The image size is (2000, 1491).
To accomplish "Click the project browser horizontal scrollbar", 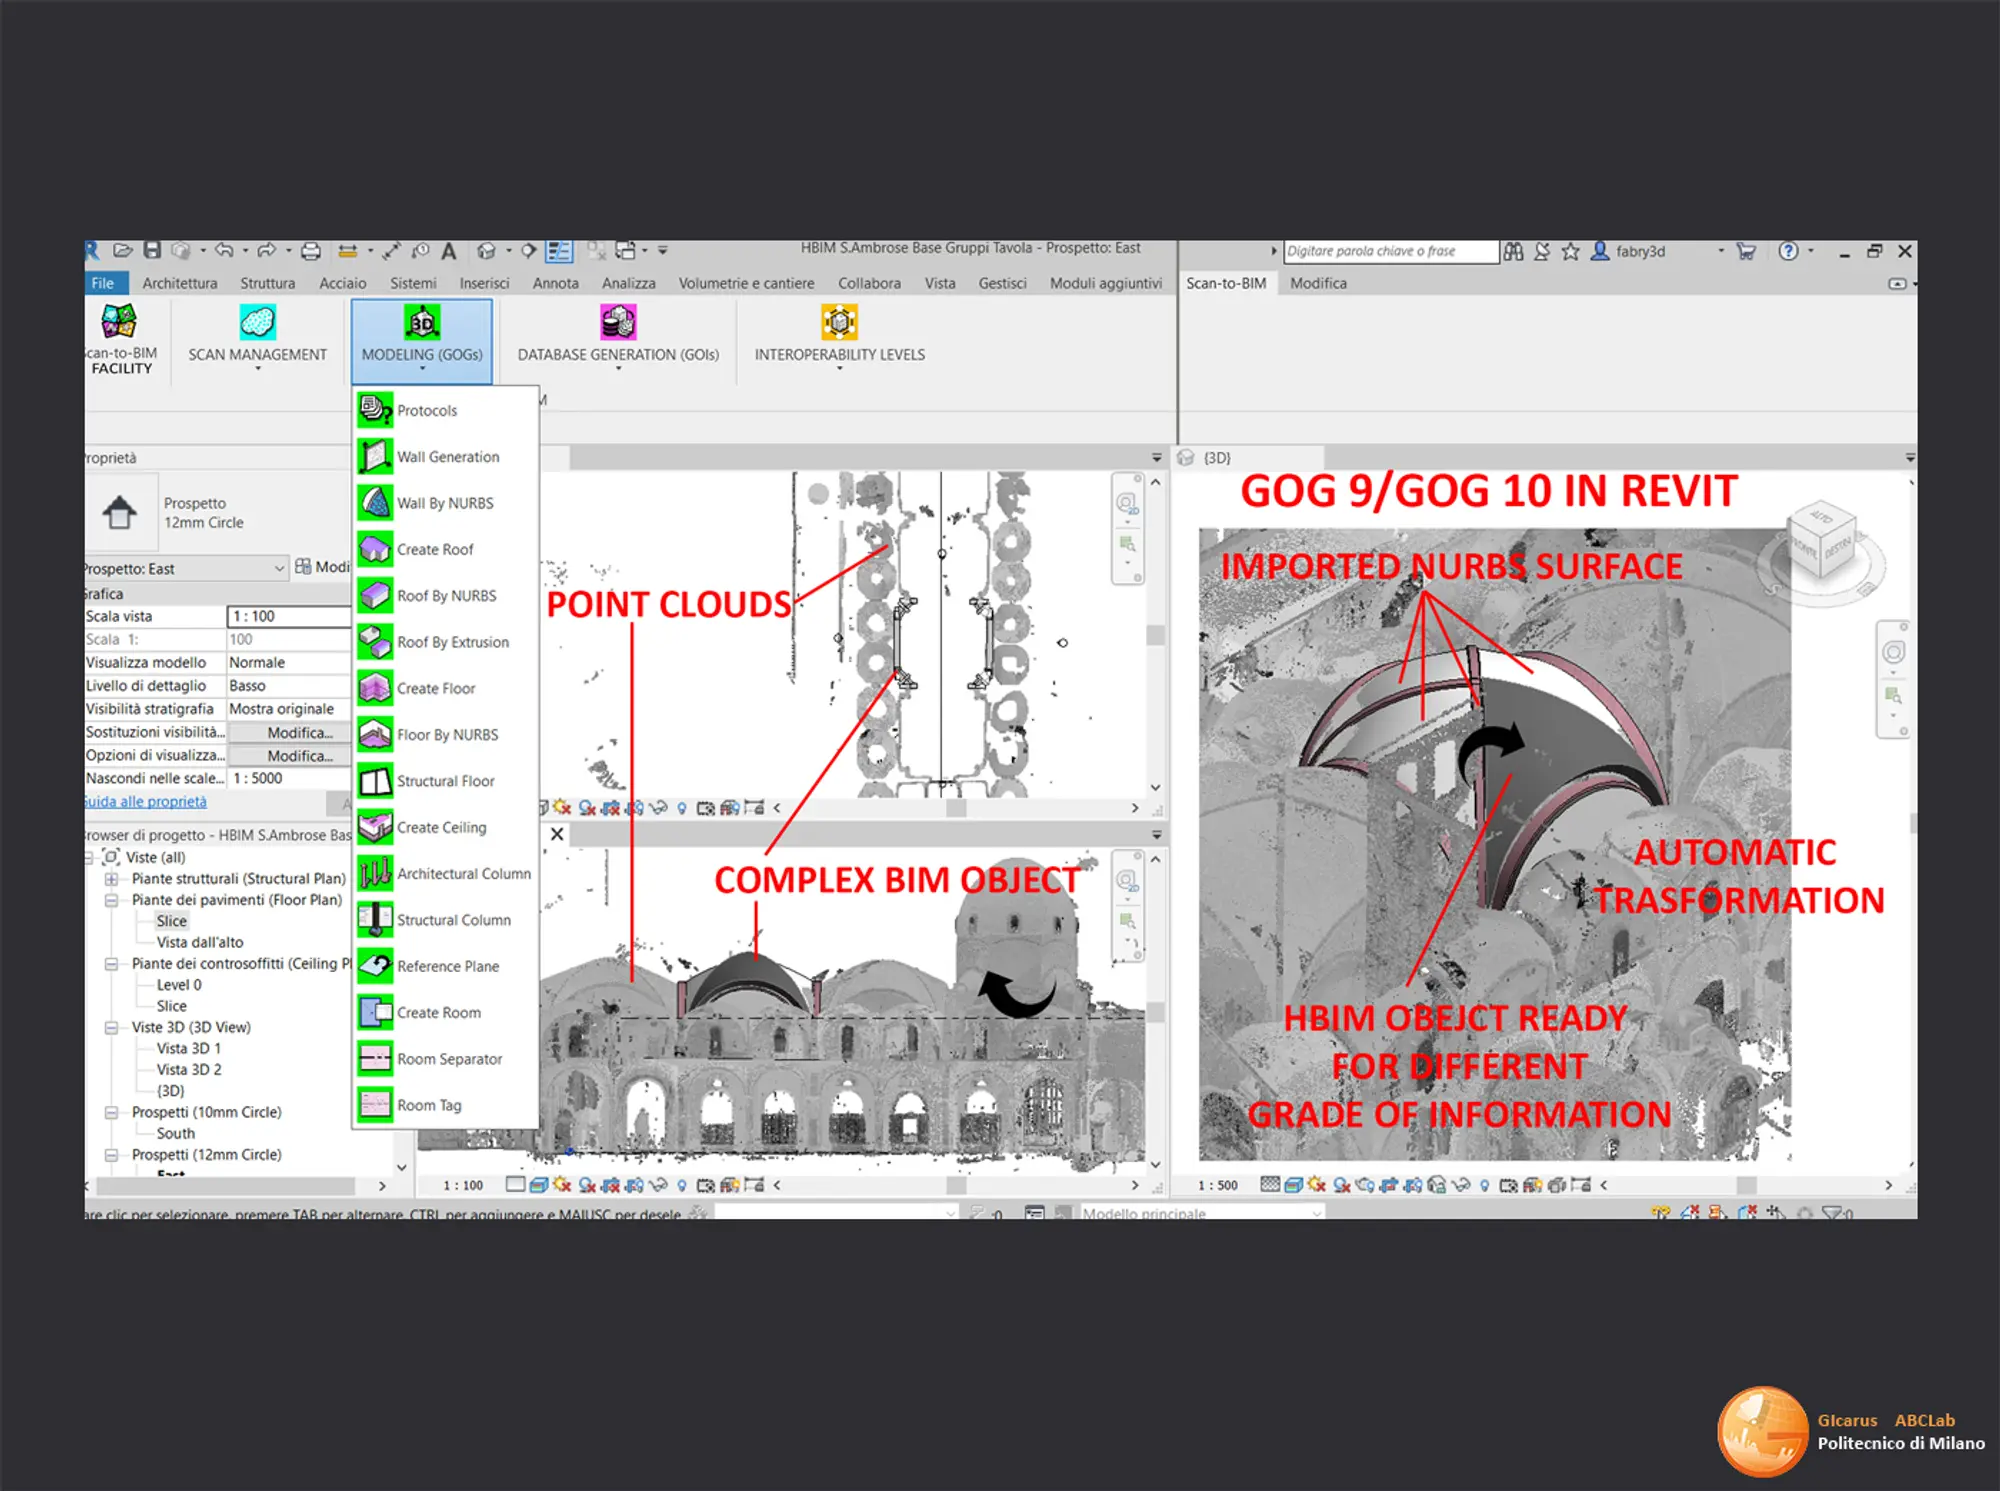I will coord(225,1186).
